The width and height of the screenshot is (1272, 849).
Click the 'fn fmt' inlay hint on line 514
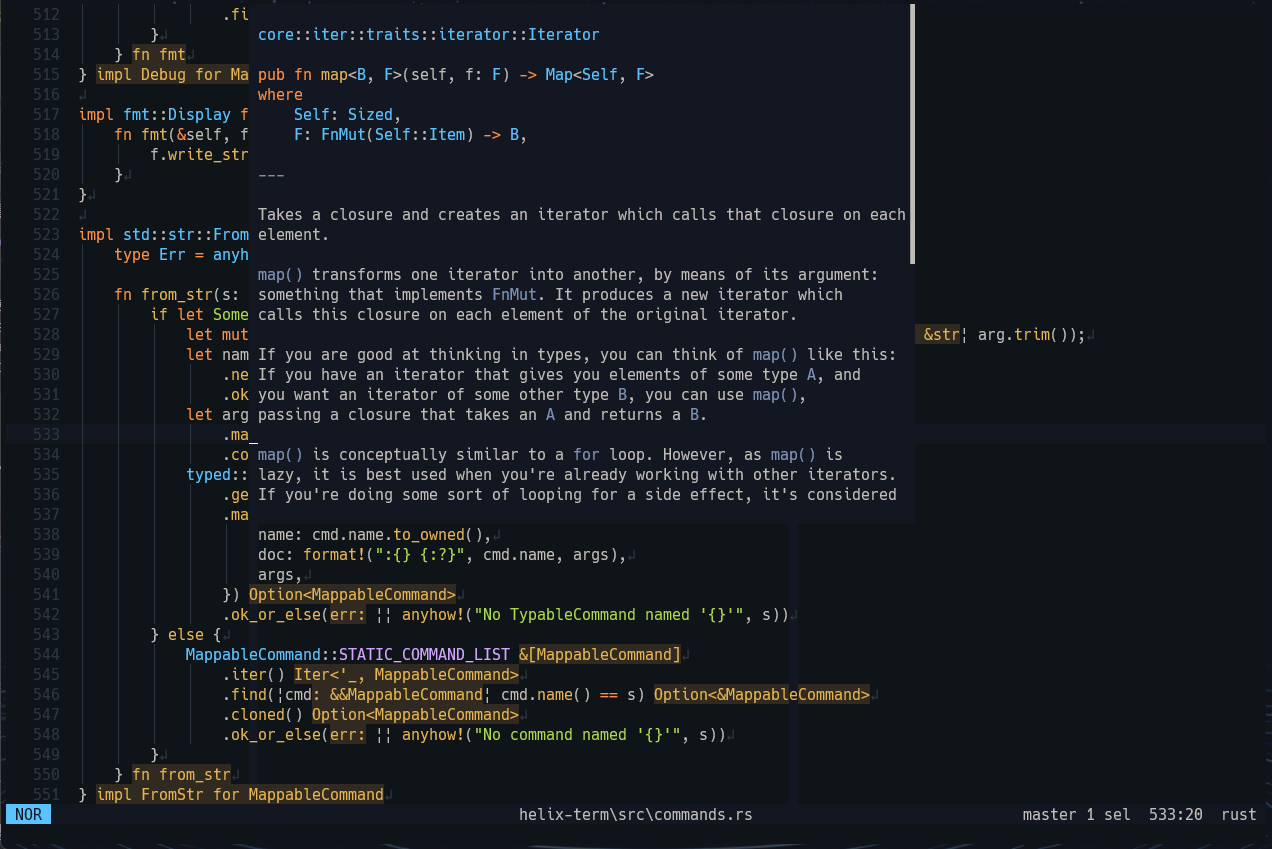(x=159, y=54)
